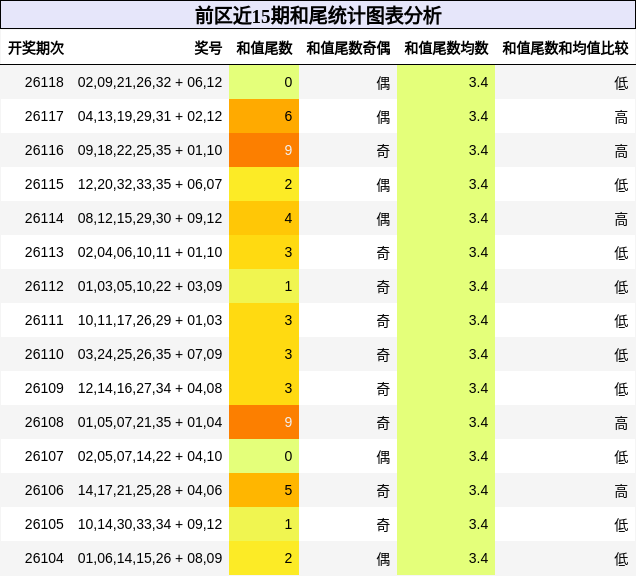Click issue number 26116
This screenshot has height=576, width=636.
point(44,150)
